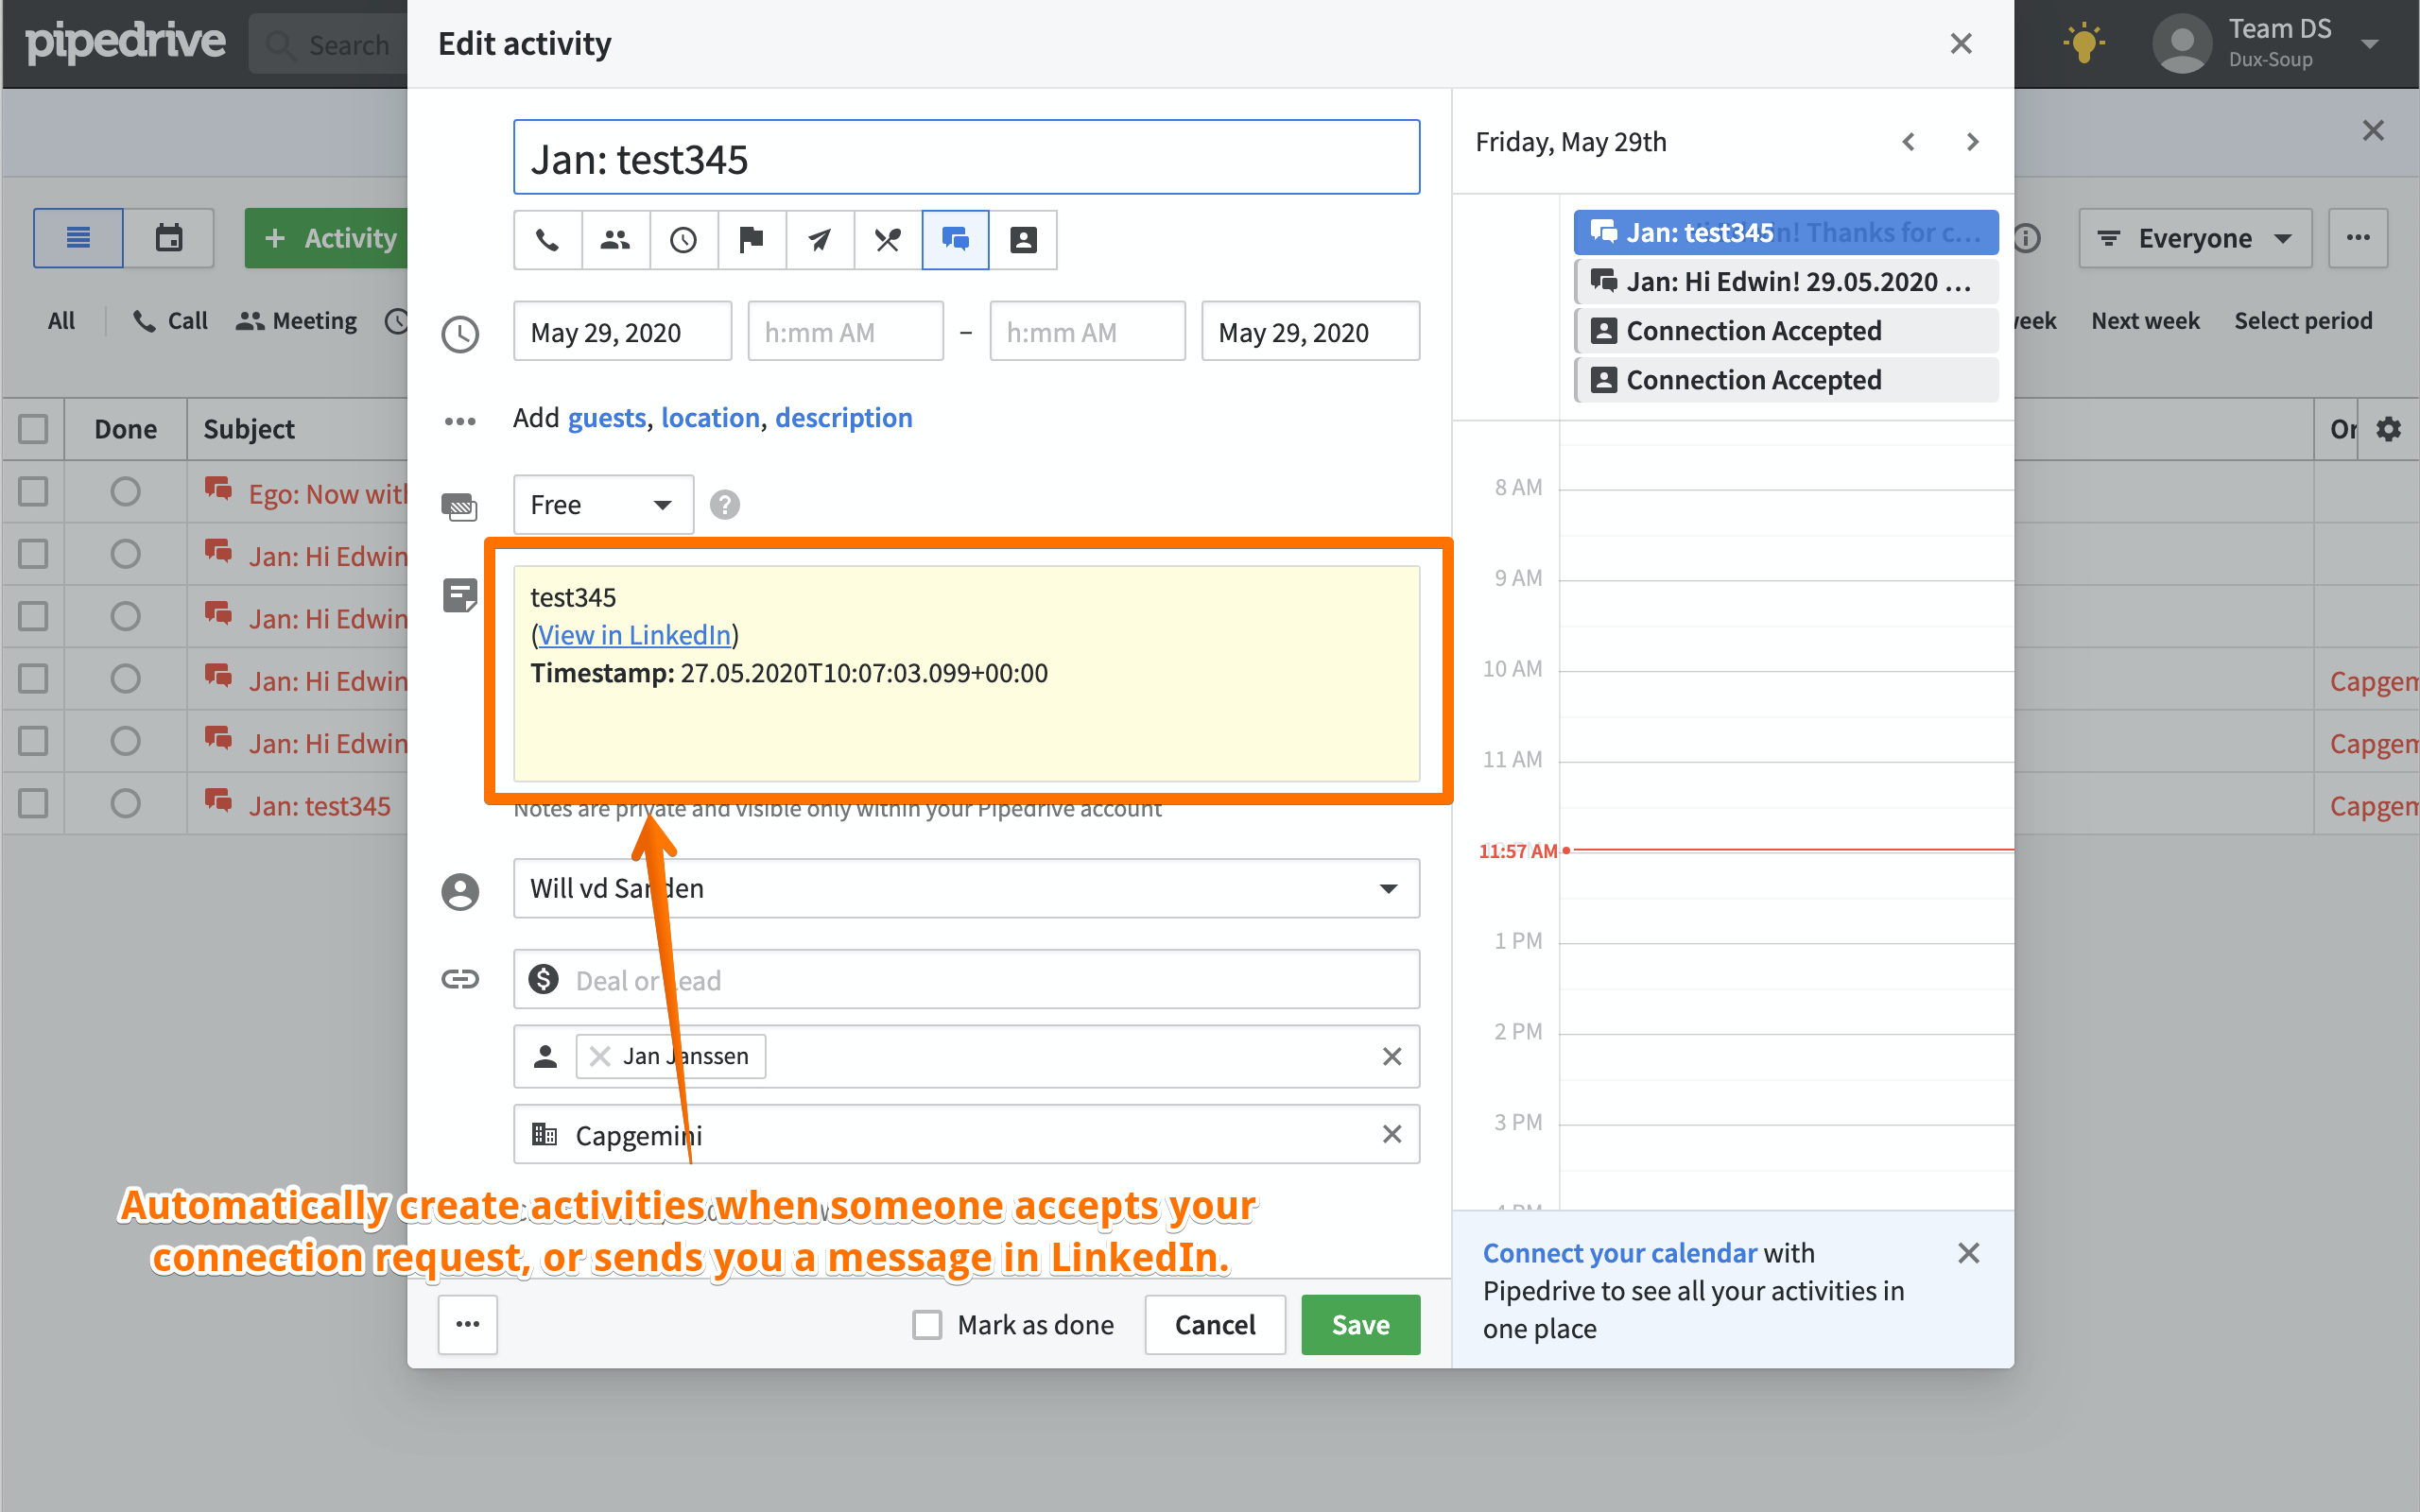2420x1512 pixels.
Task: Tick the Mark as done checkbox
Action: (x=927, y=1324)
